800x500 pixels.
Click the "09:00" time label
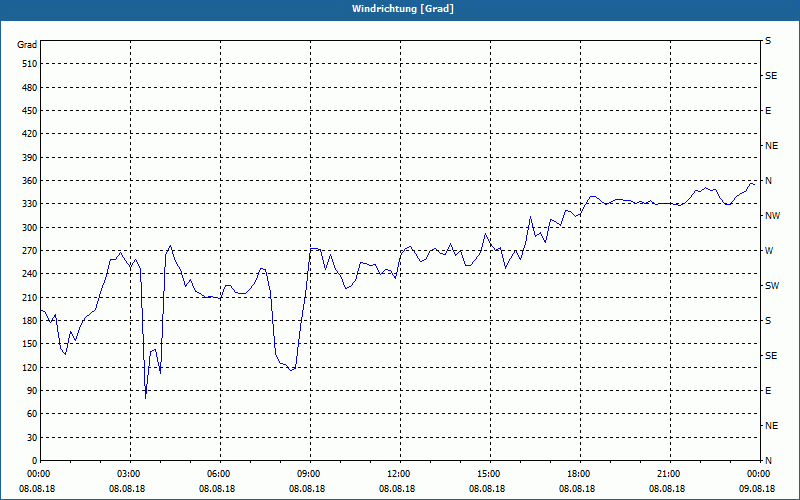(x=307, y=474)
